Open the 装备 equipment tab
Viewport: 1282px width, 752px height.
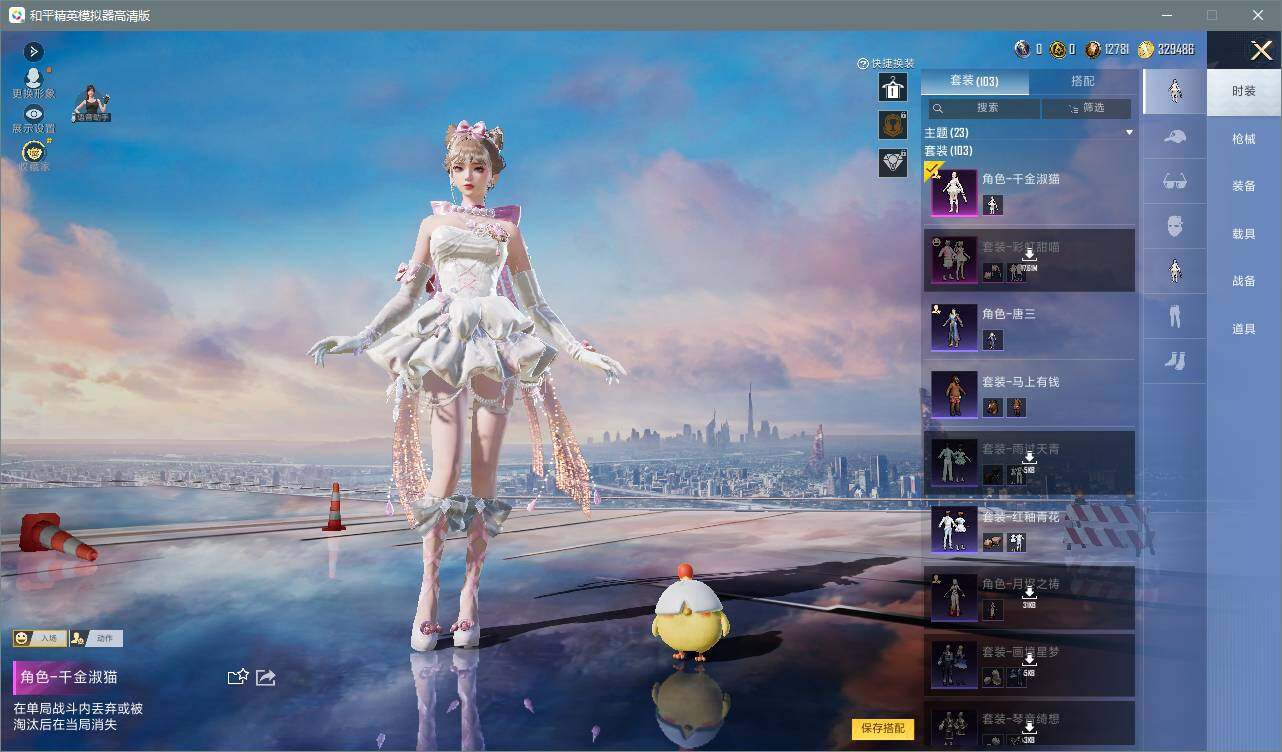click(1244, 186)
